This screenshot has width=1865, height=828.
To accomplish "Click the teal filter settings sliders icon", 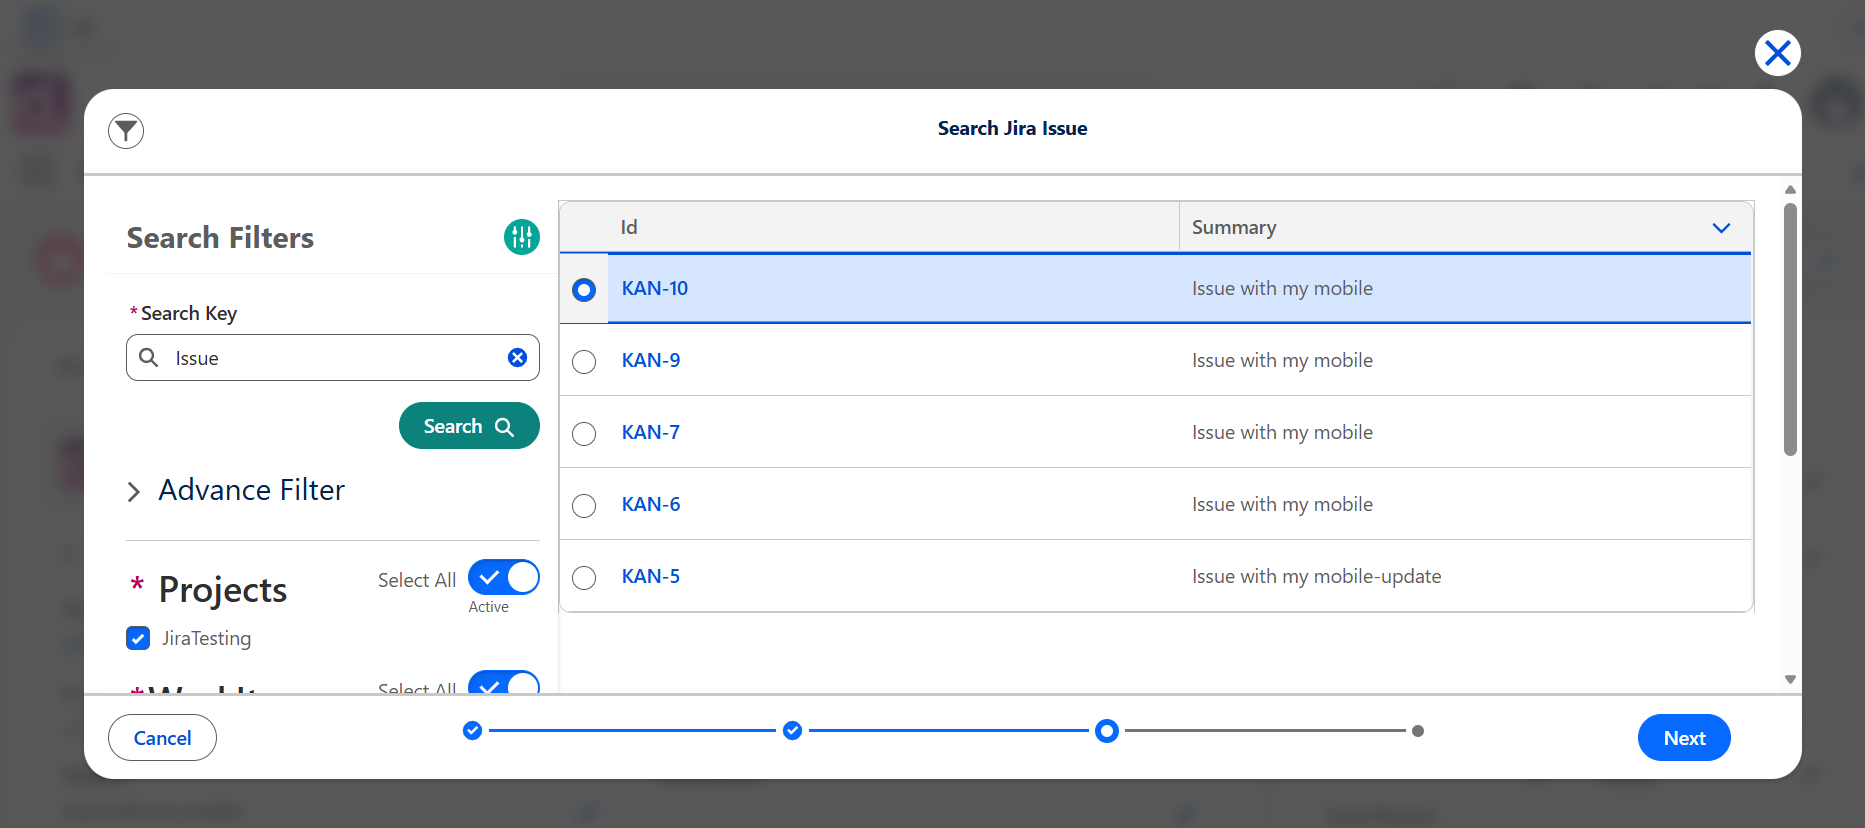I will 521,237.
